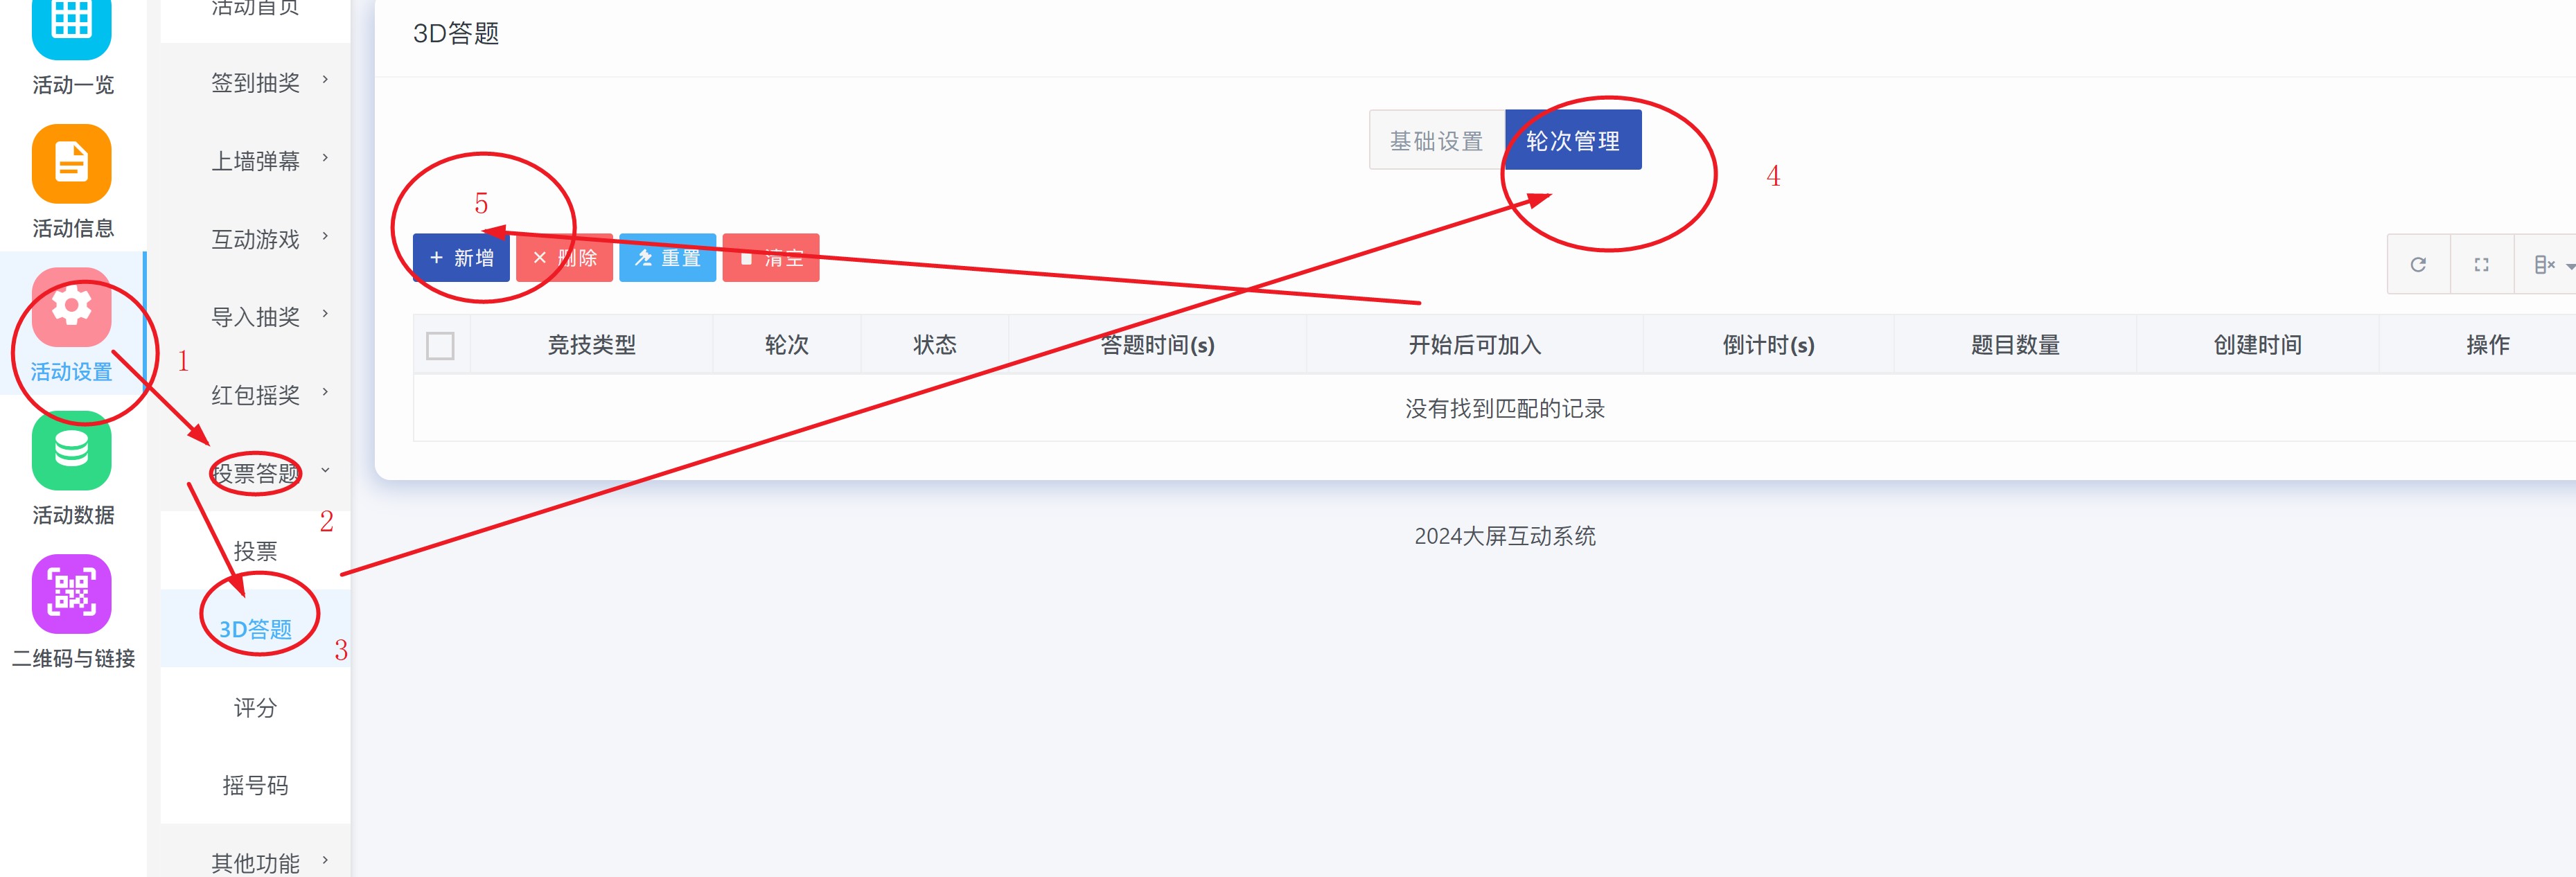Image resolution: width=2576 pixels, height=877 pixels.
Task: Toggle fullscreen table view icon
Action: (x=2481, y=265)
